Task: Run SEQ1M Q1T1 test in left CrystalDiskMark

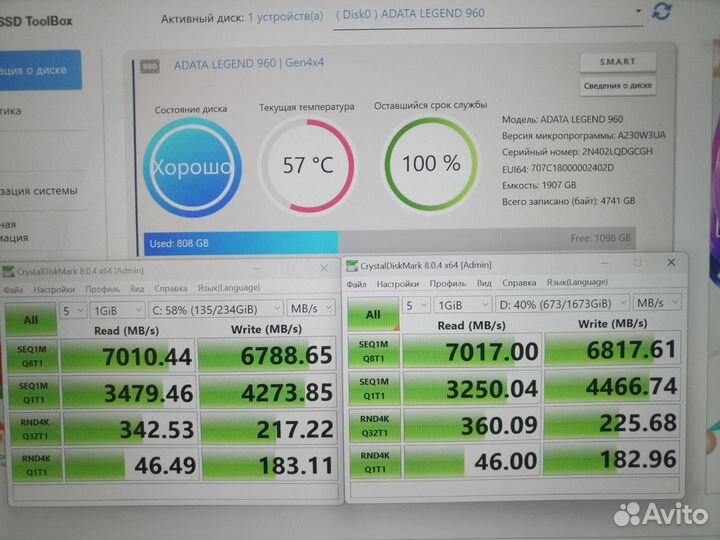Action: [34, 393]
